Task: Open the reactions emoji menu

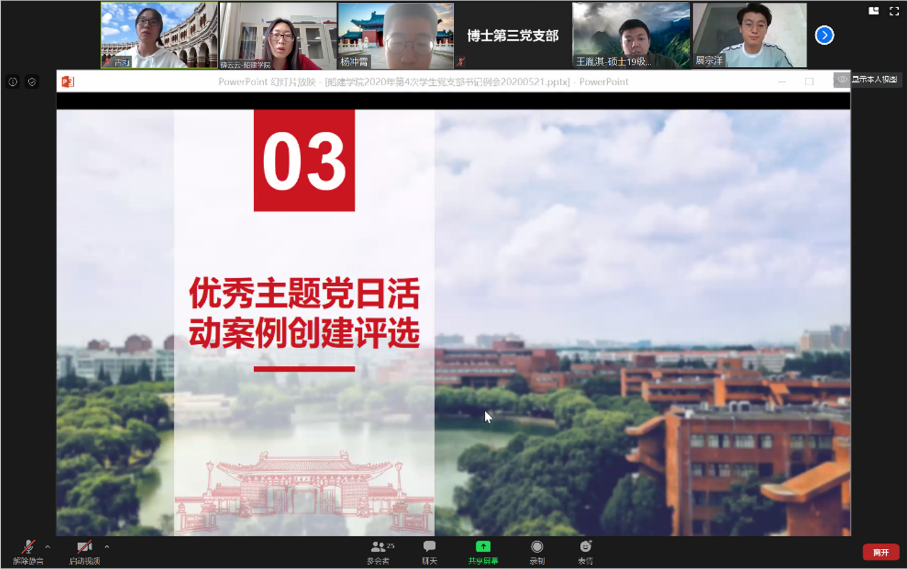Action: 585,550
